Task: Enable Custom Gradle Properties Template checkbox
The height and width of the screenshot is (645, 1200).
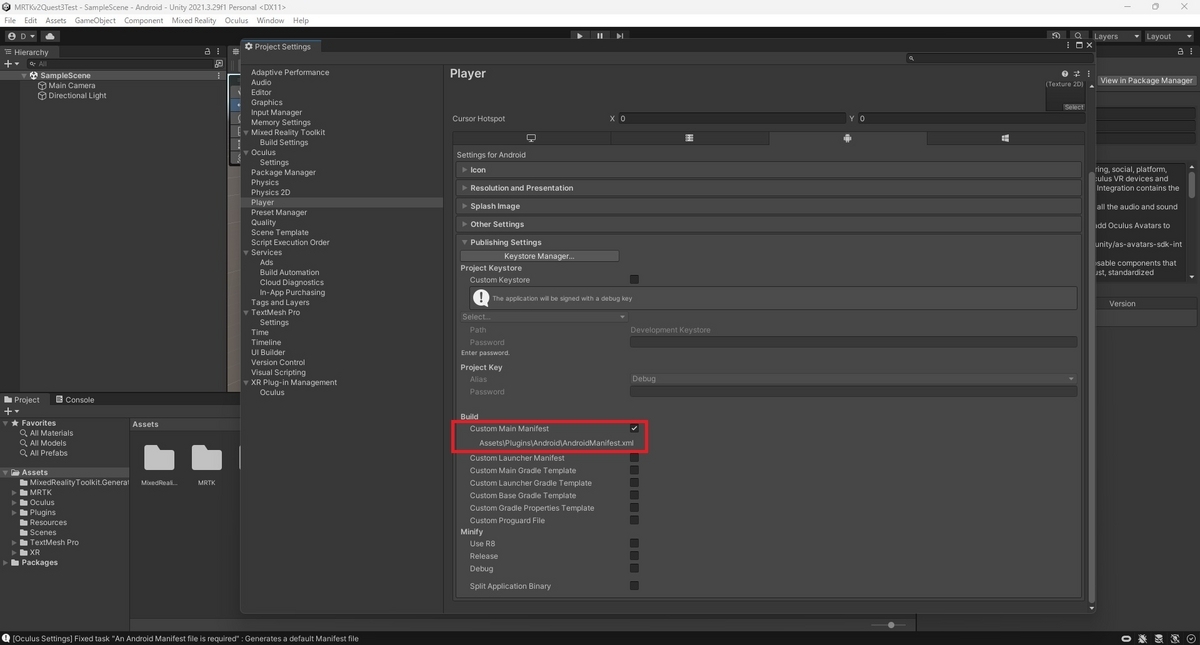Action: [x=634, y=508]
